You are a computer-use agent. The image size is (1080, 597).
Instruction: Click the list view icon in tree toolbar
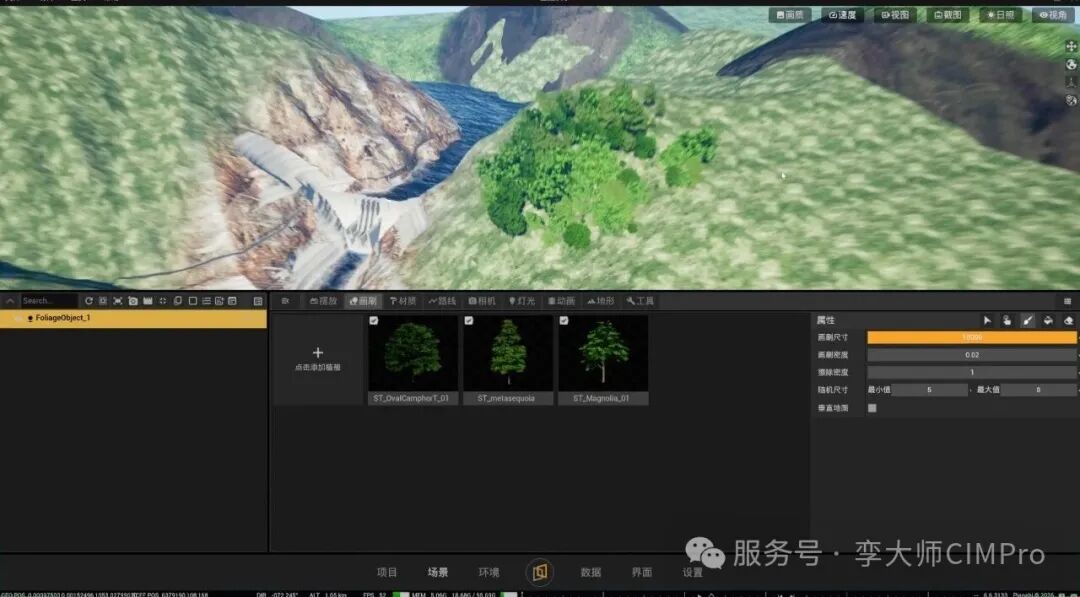206,301
